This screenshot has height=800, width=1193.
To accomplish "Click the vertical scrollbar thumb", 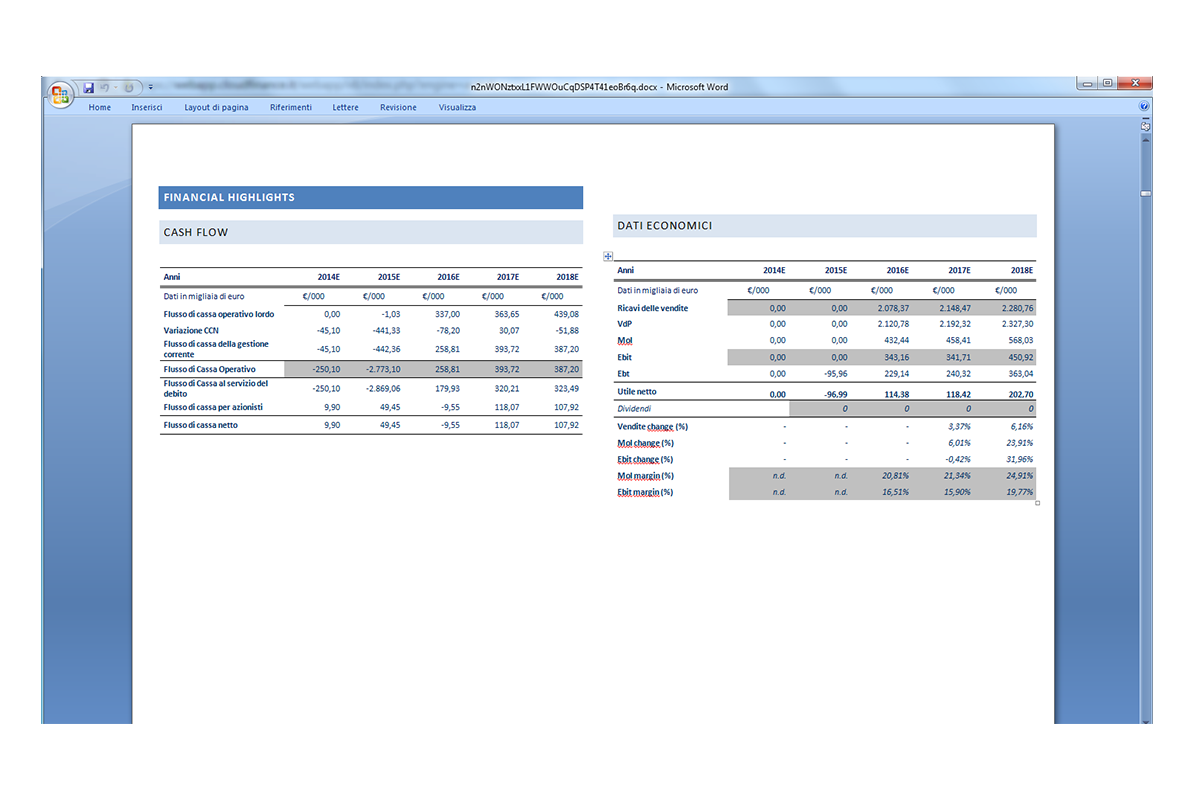I will point(1146,193).
